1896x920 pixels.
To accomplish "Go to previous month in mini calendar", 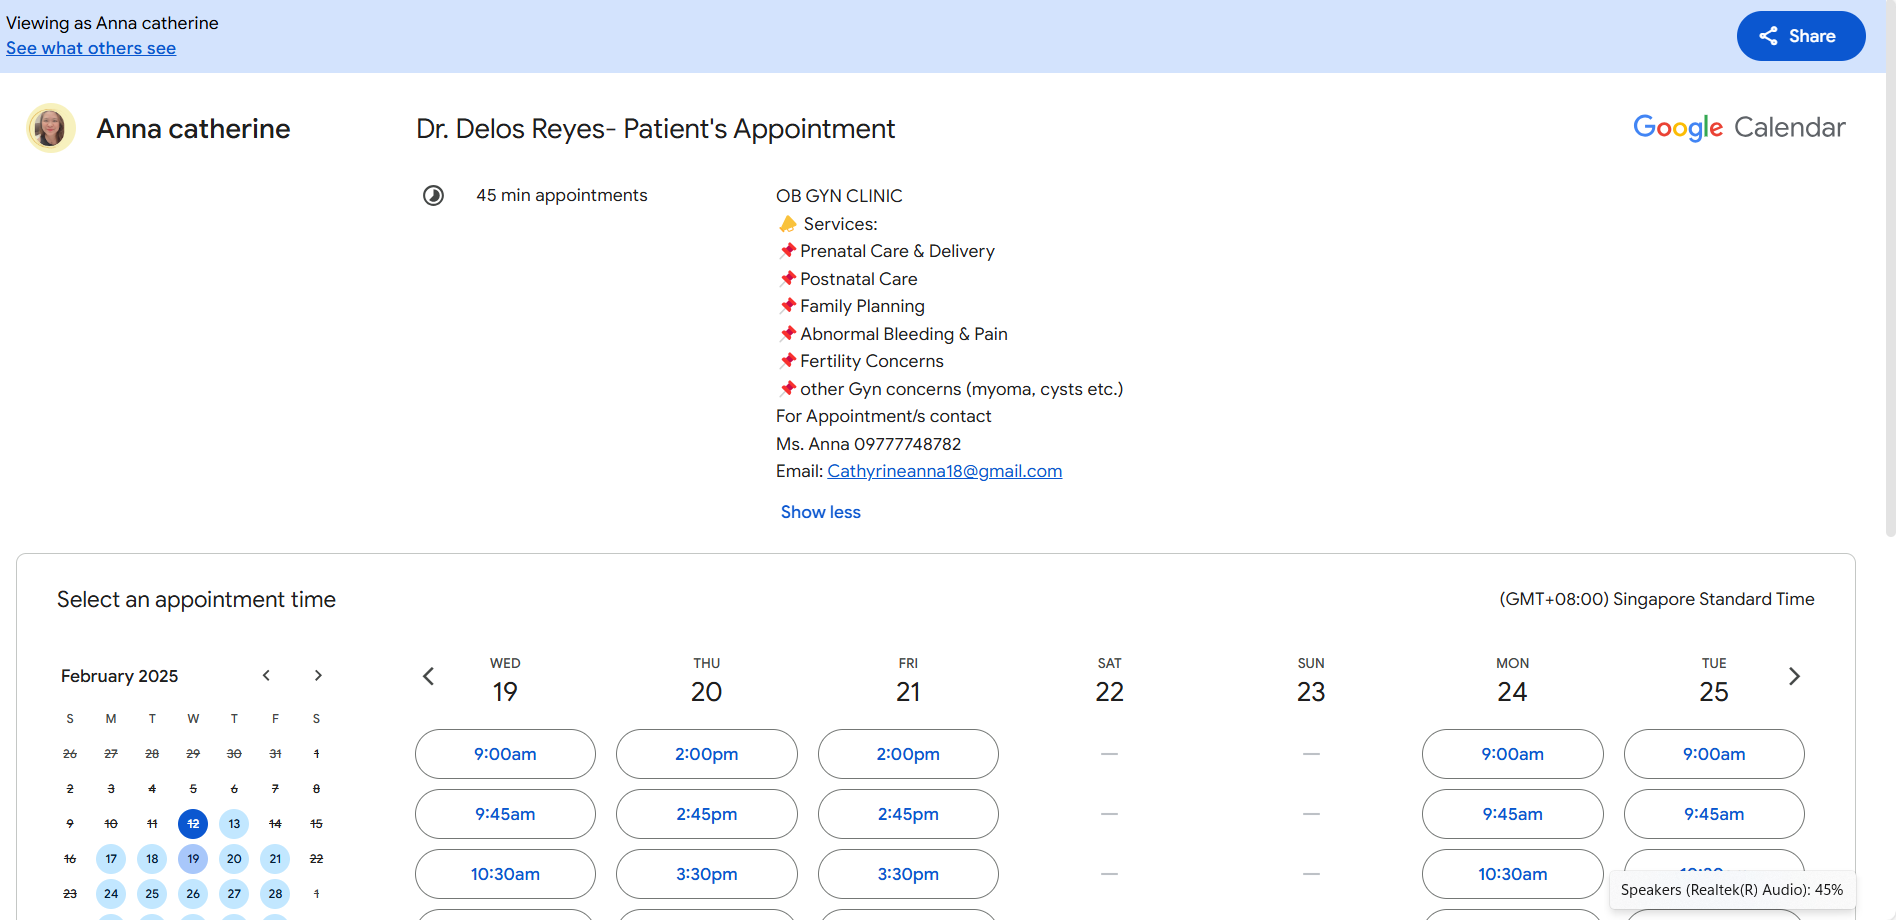I will [x=266, y=676].
